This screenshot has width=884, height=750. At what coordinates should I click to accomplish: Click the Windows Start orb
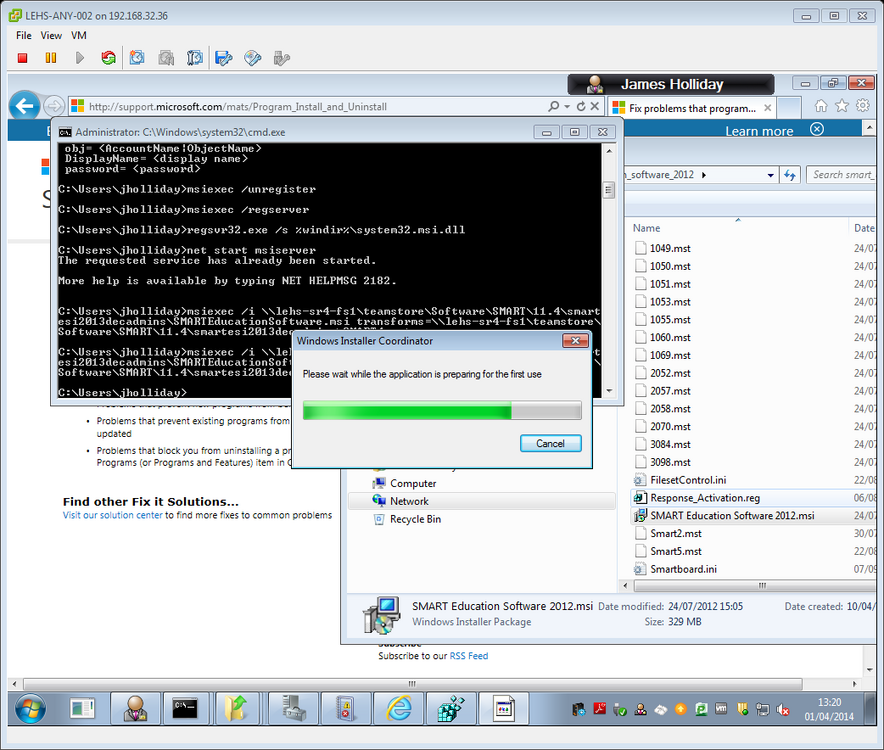[x=30, y=708]
